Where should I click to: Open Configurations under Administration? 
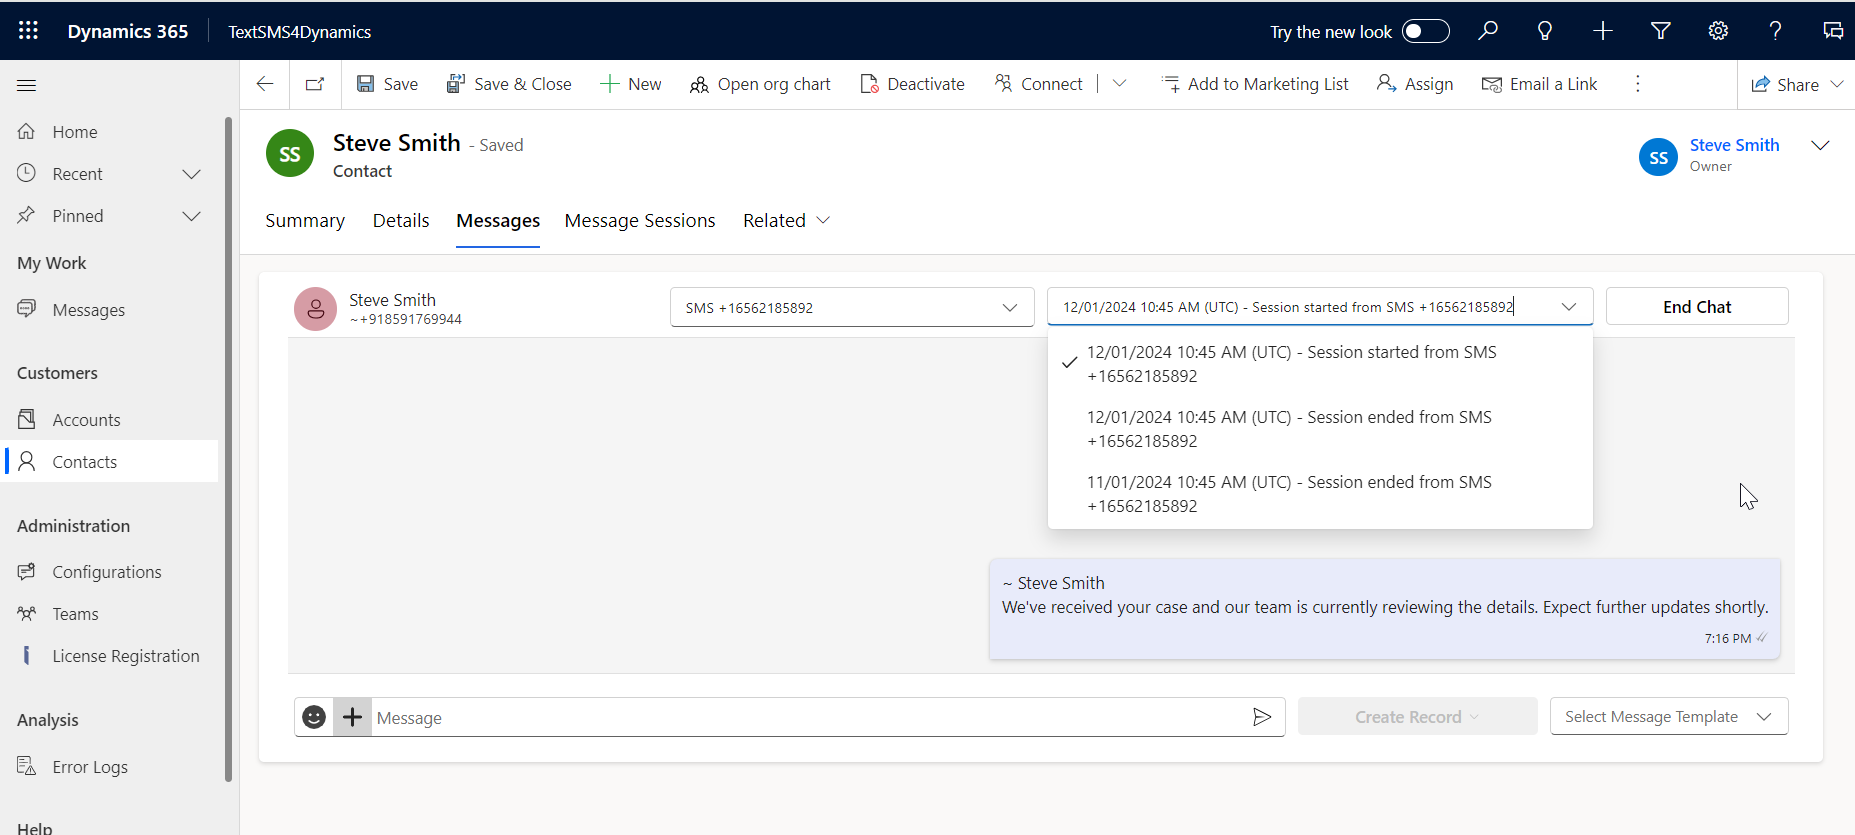click(x=110, y=572)
